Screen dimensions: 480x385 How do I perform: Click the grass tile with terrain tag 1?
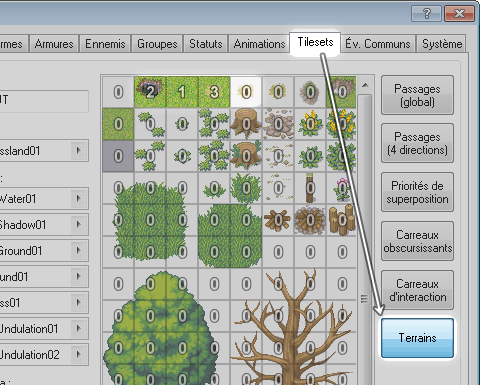182,92
